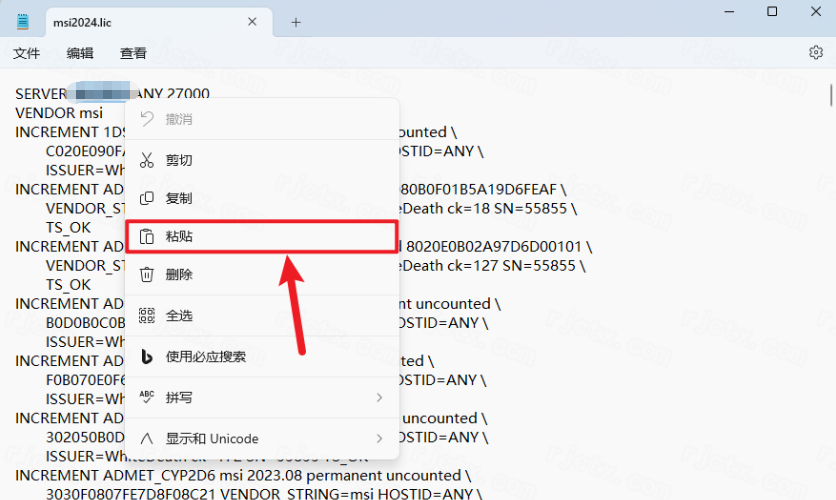Click the clipboard Paste icon

point(147,237)
